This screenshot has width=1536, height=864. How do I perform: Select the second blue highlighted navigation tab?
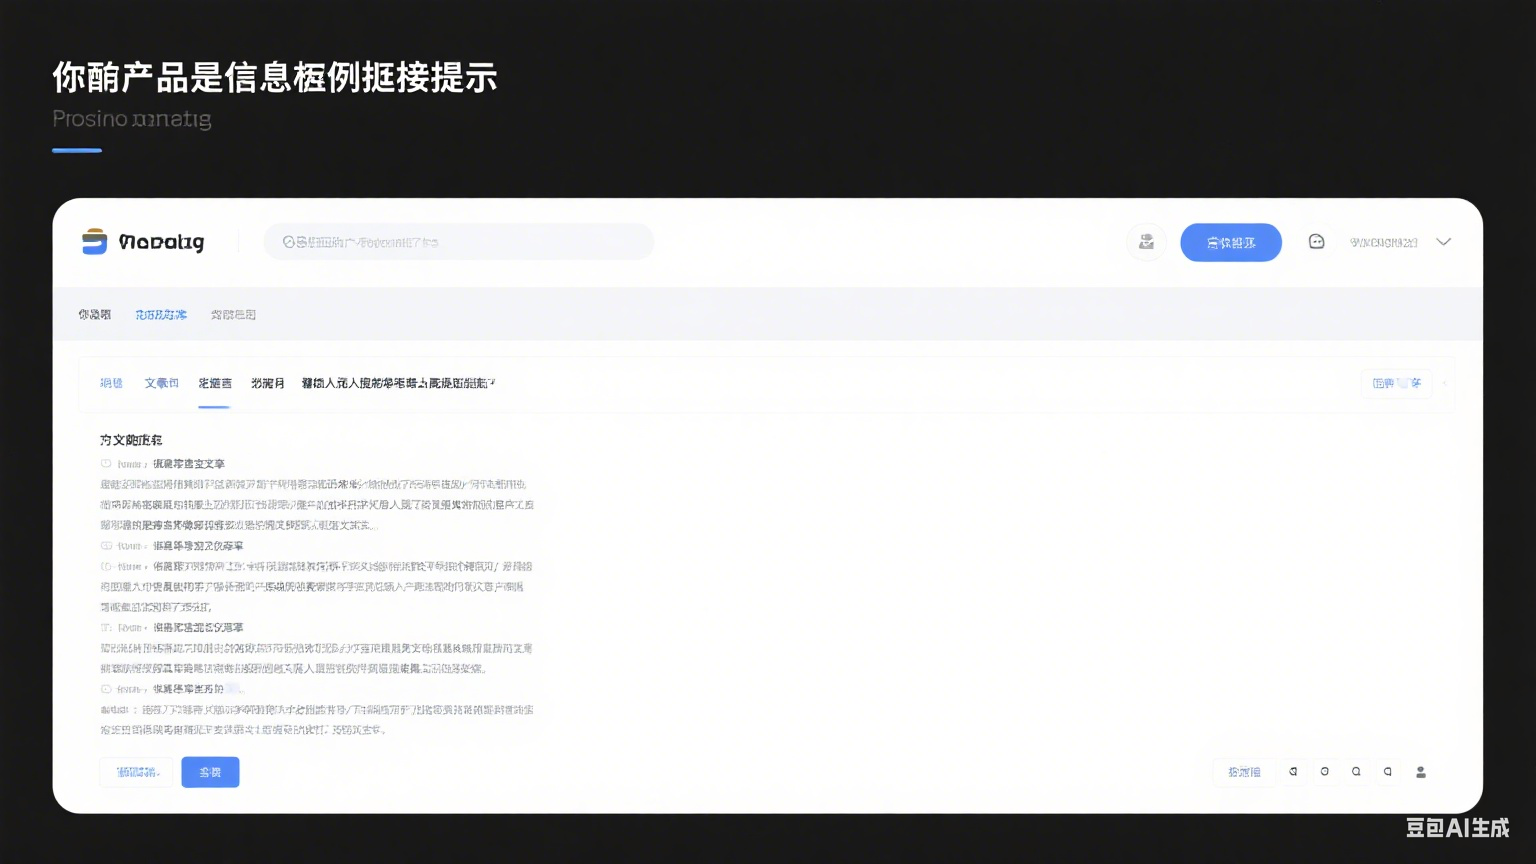[x=160, y=313]
